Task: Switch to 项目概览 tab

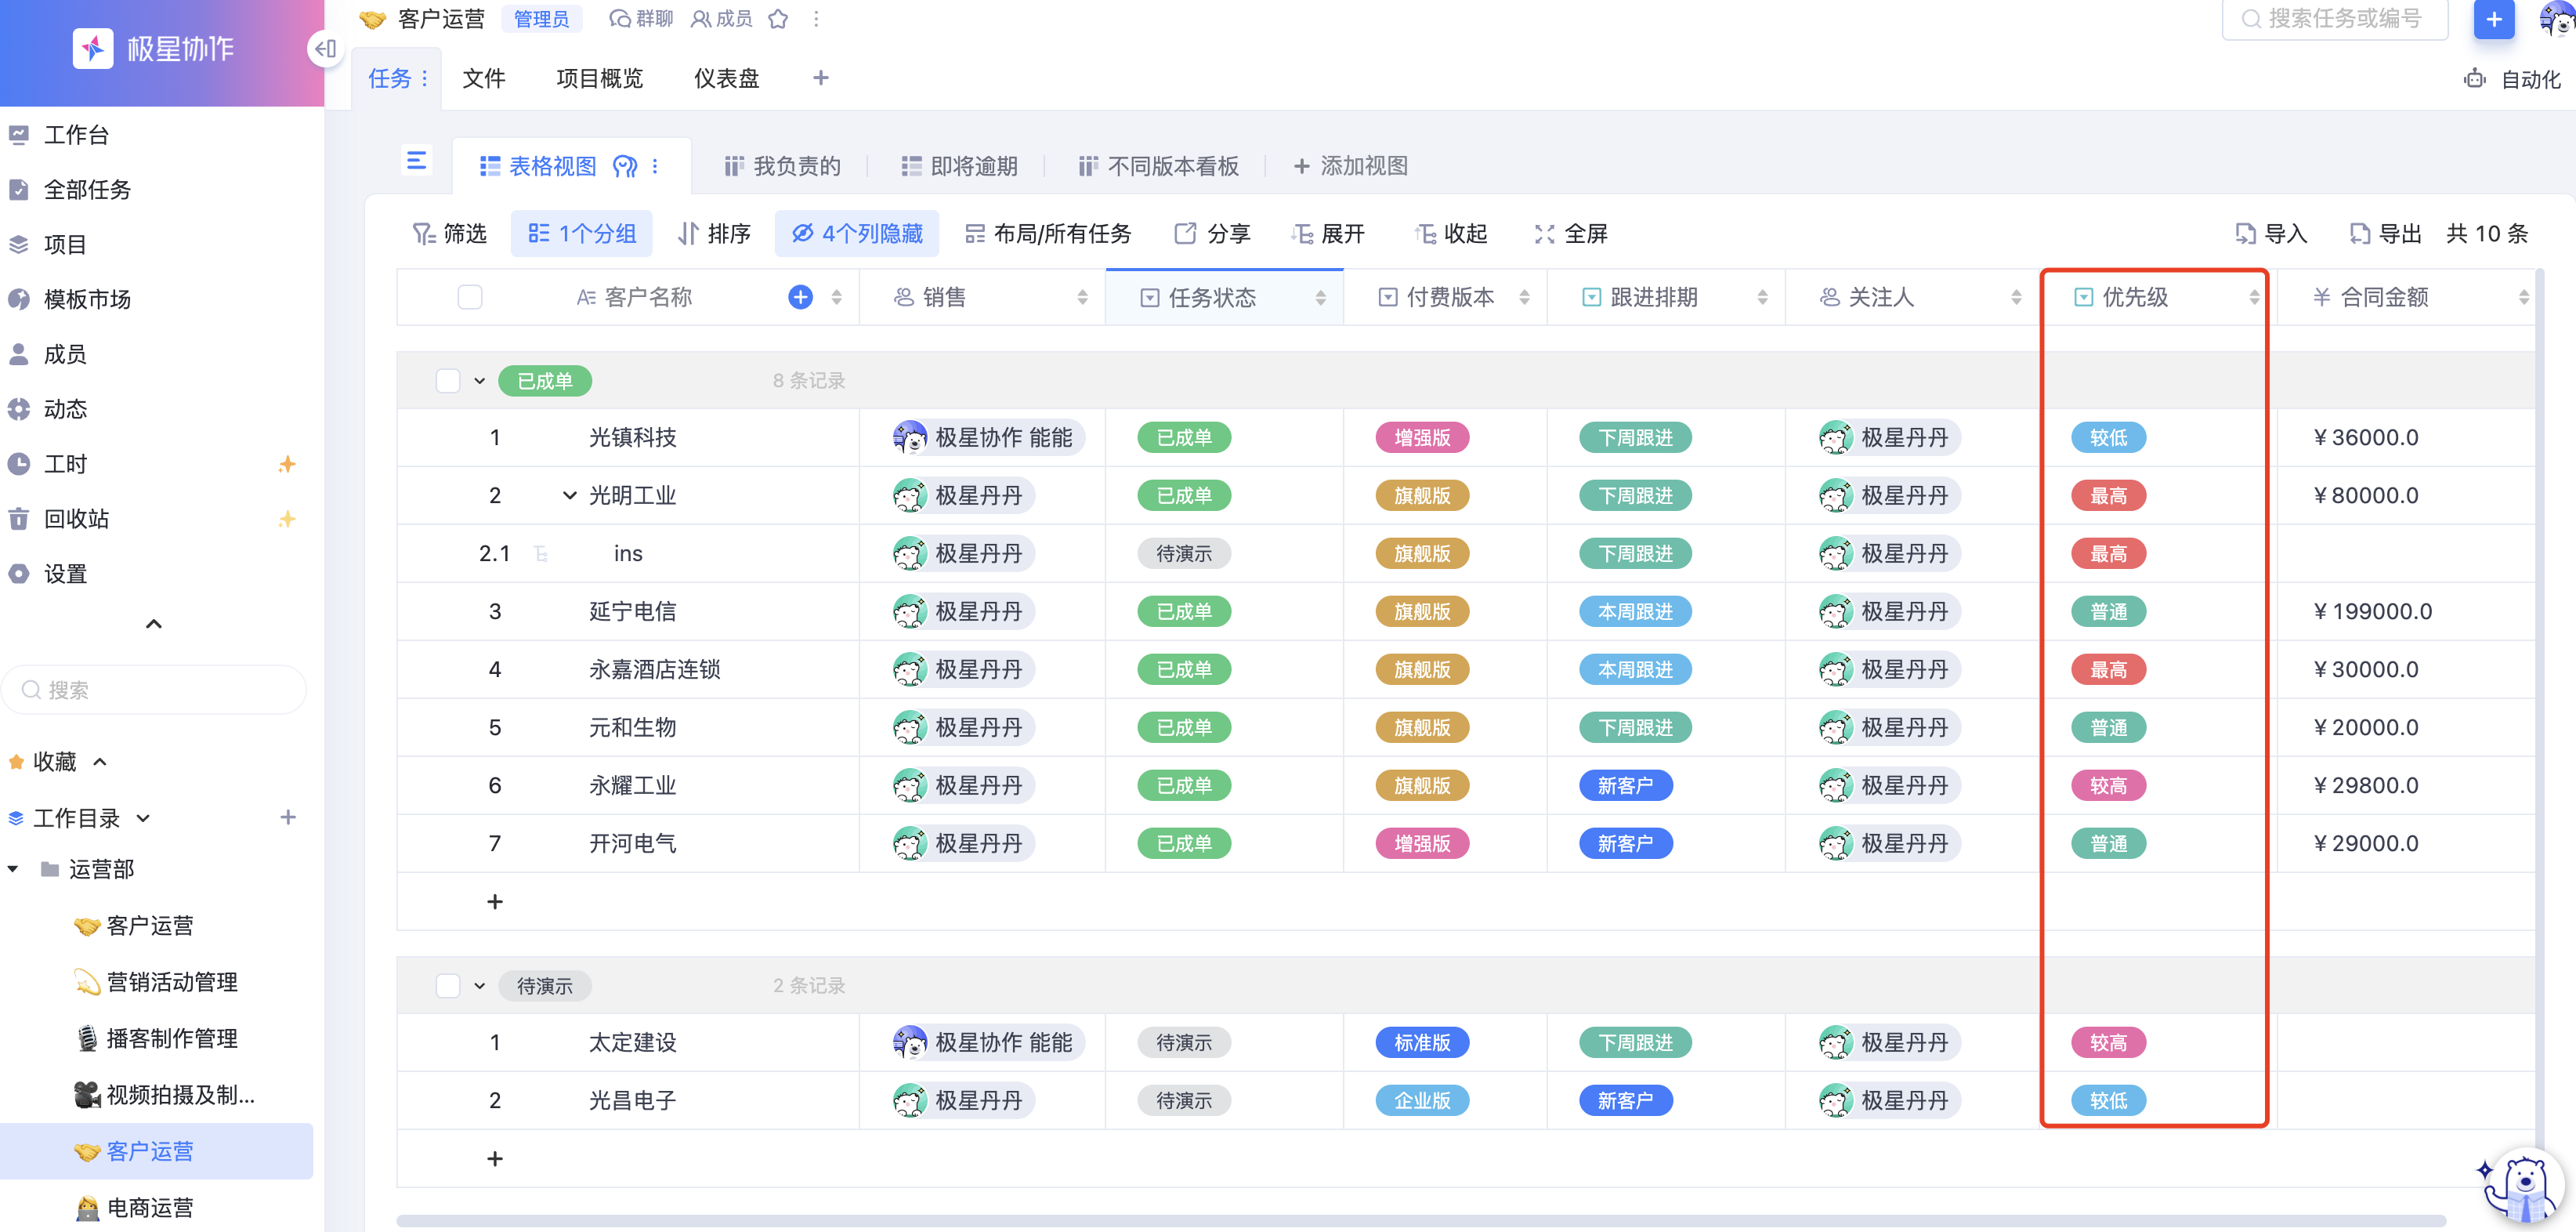Action: point(599,78)
